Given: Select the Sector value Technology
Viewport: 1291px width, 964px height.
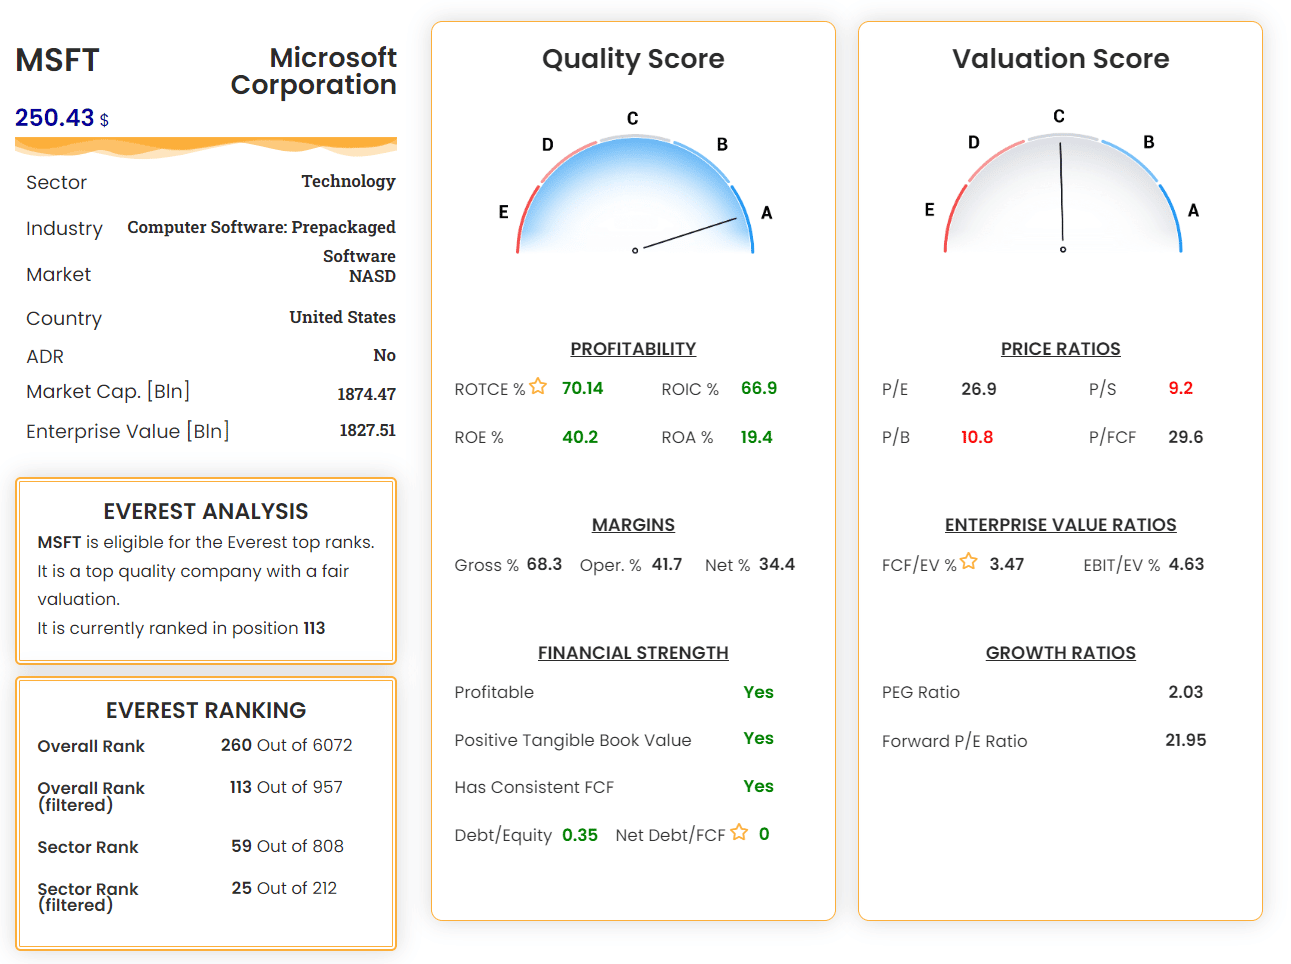Looking at the screenshot, I should click(x=349, y=181).
